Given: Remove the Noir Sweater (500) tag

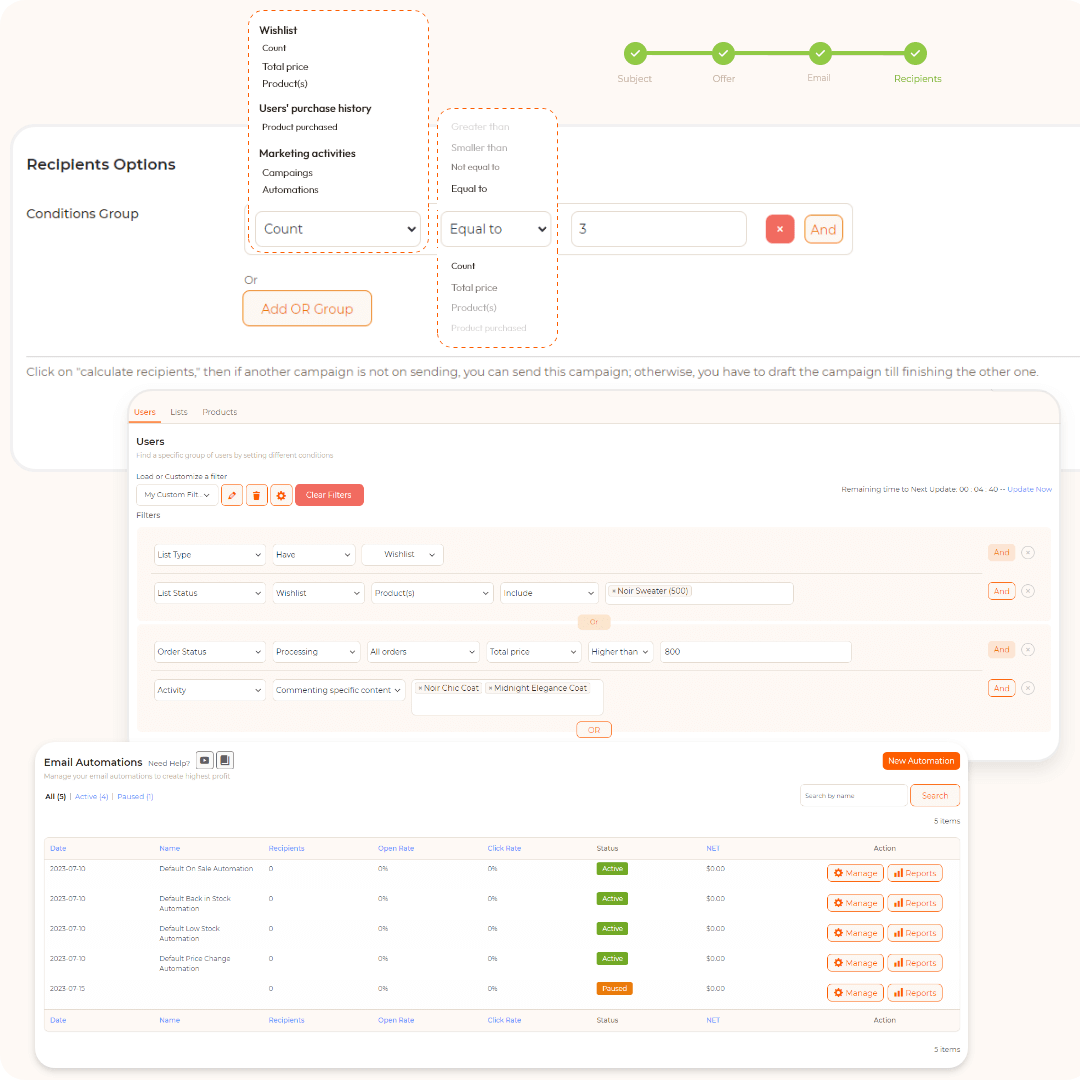Looking at the screenshot, I should tap(614, 592).
